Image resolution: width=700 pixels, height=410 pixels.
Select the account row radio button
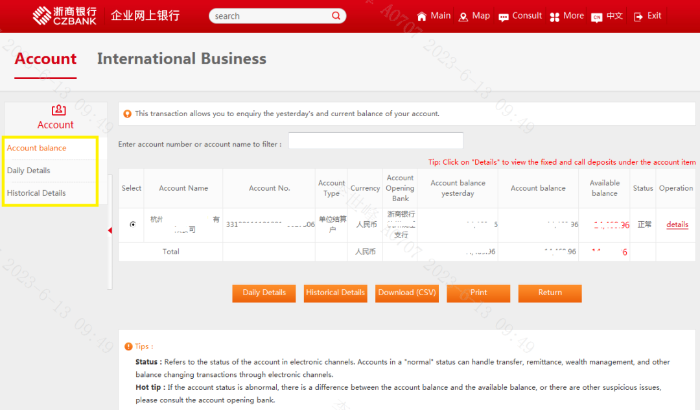coord(133,224)
